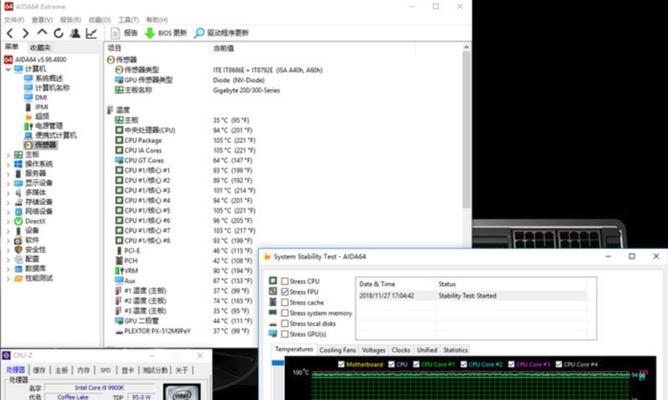
Task: Click the flame icon in Stability Test title
Action: coord(267,256)
